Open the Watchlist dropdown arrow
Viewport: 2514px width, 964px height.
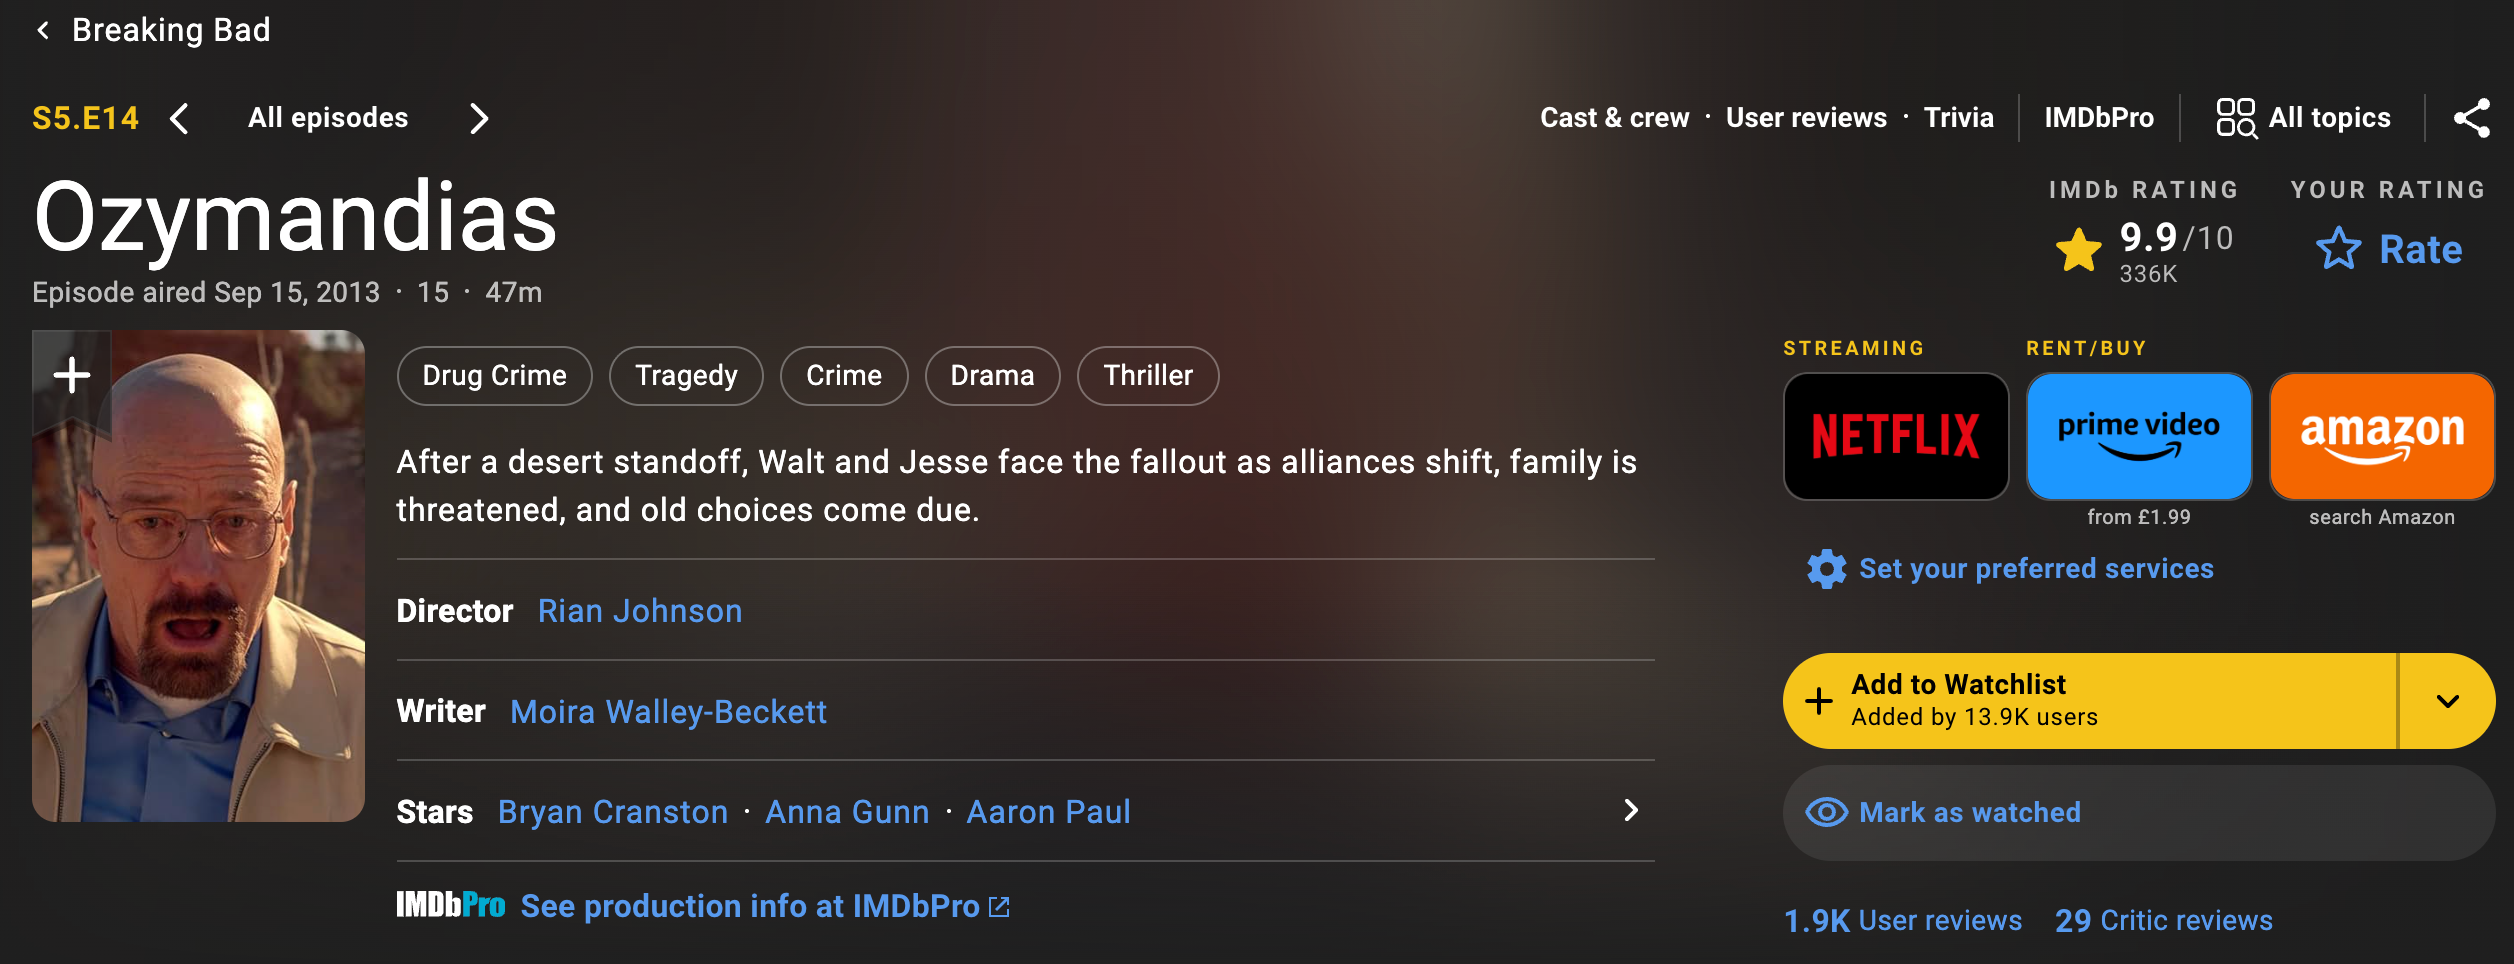[x=2447, y=700]
